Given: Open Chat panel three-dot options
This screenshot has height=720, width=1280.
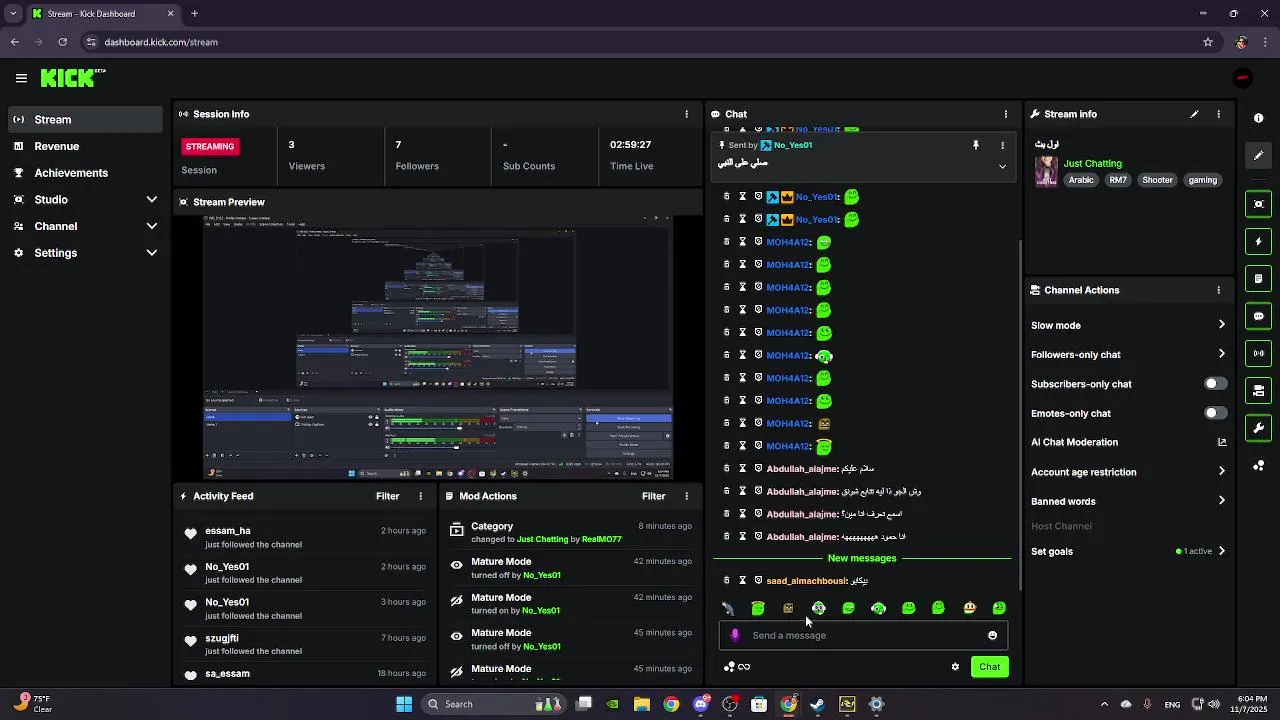Looking at the screenshot, I should [1005, 114].
